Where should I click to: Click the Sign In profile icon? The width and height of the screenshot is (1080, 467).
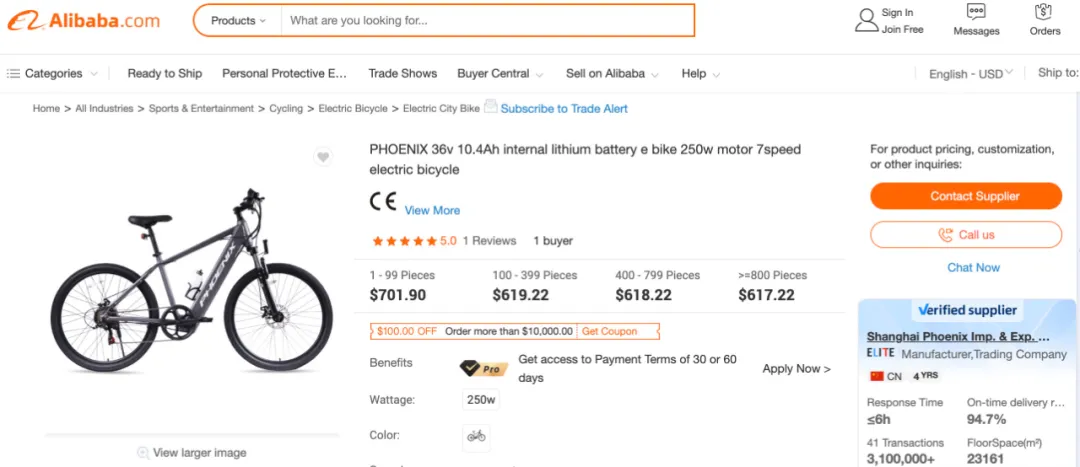(x=866, y=21)
